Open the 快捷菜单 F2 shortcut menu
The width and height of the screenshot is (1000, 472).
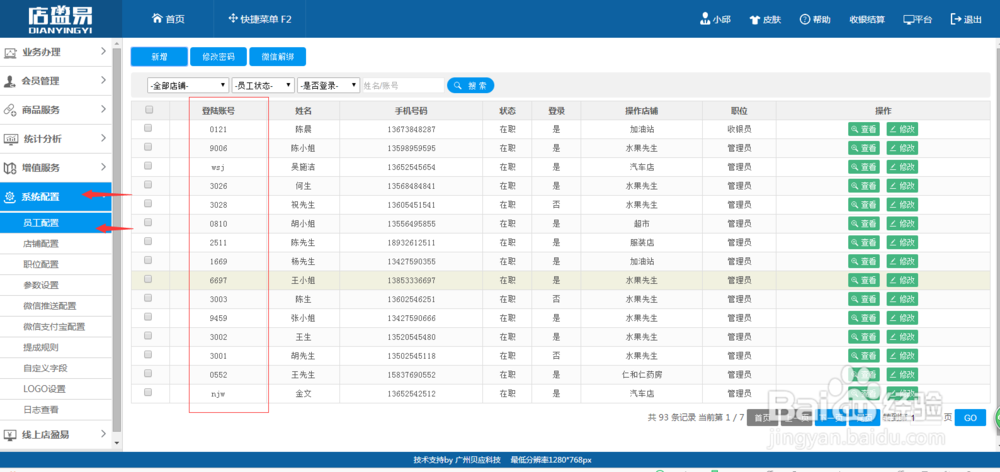(x=260, y=19)
